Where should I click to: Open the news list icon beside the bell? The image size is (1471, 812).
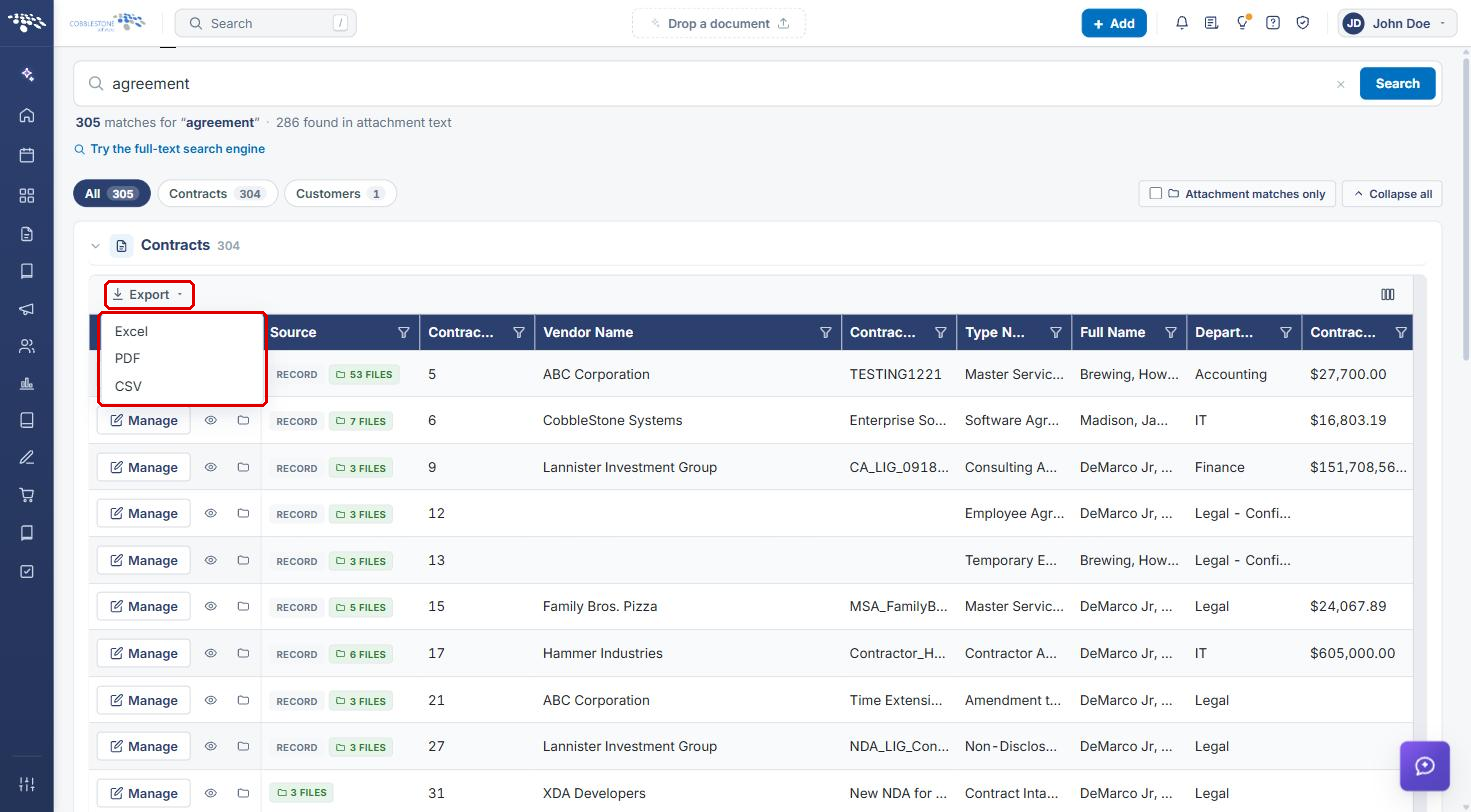pos(1212,23)
